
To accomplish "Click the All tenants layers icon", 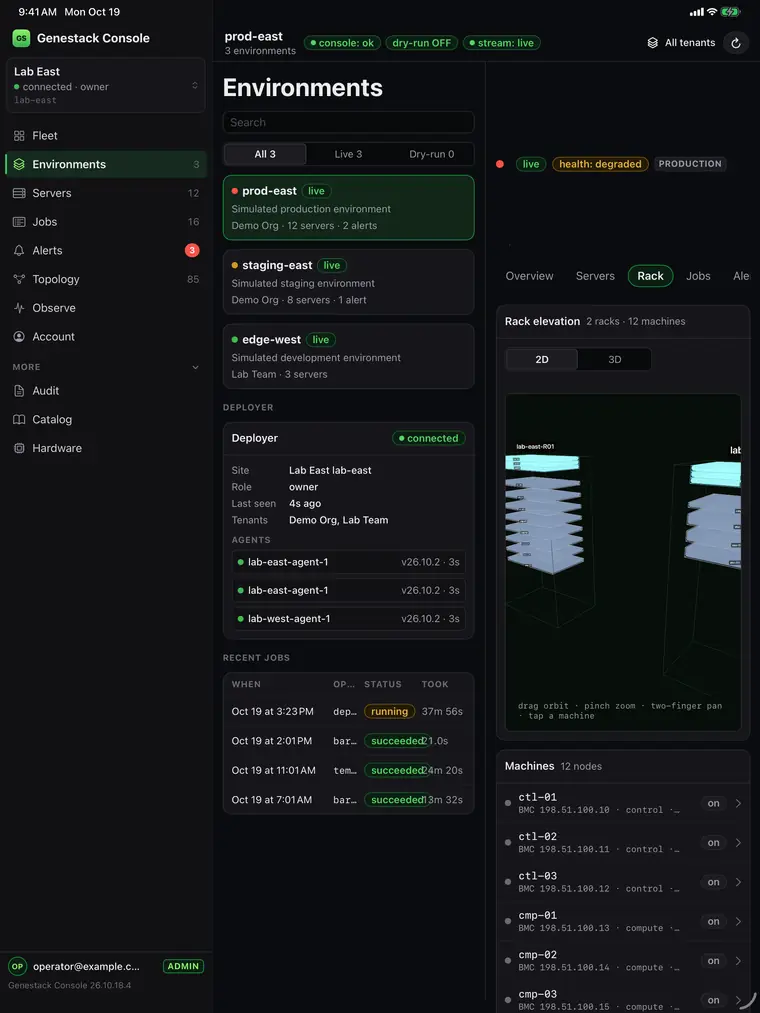I will click(x=653, y=43).
